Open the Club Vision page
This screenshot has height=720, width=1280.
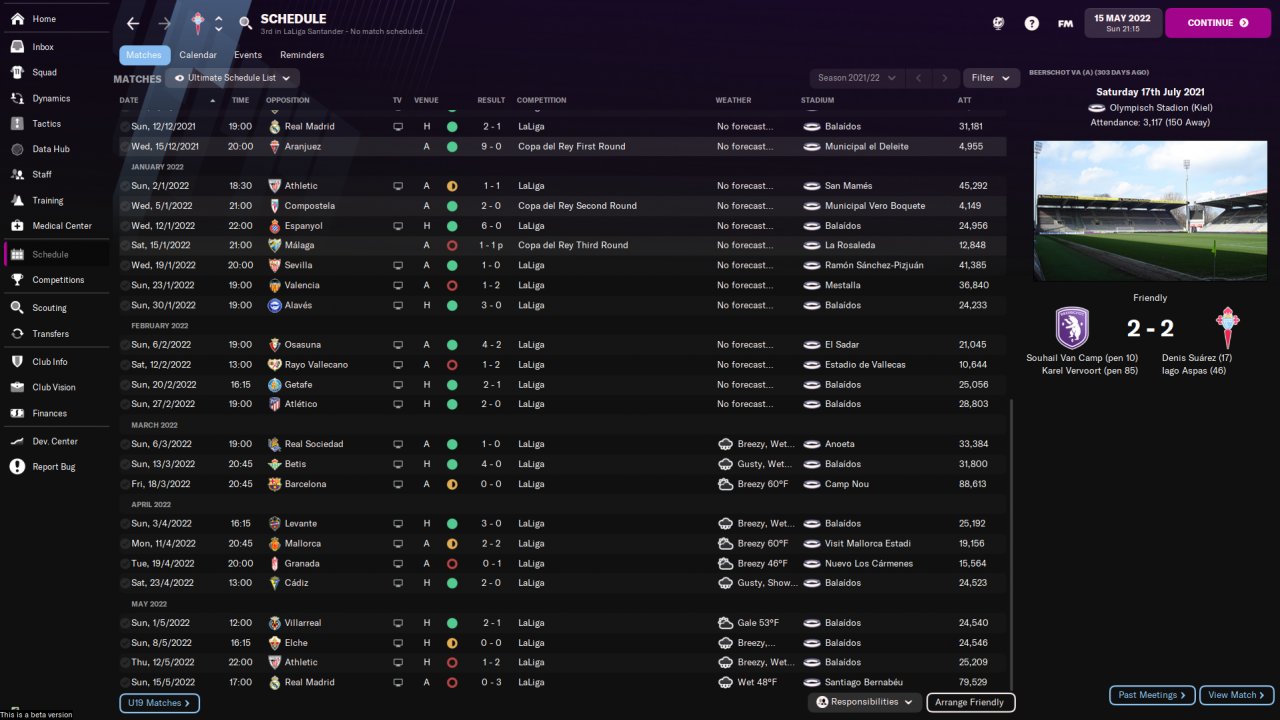56,388
